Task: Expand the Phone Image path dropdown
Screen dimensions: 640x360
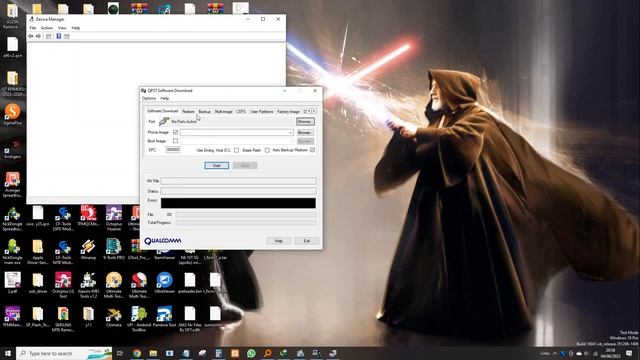Action: (291, 133)
